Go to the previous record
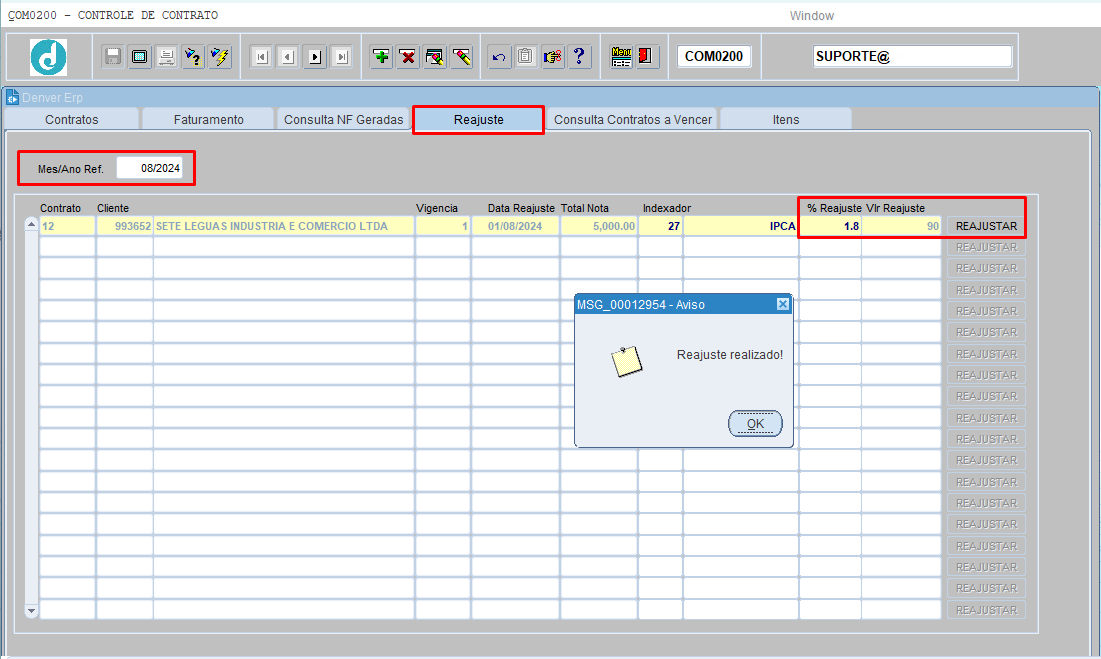 [x=288, y=57]
